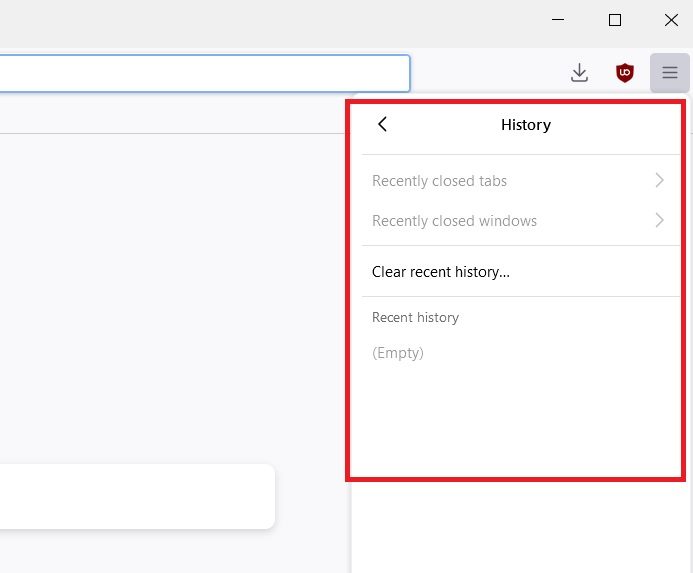Click the Recent history section label
The width and height of the screenshot is (693, 573).
pyautogui.click(x=415, y=318)
